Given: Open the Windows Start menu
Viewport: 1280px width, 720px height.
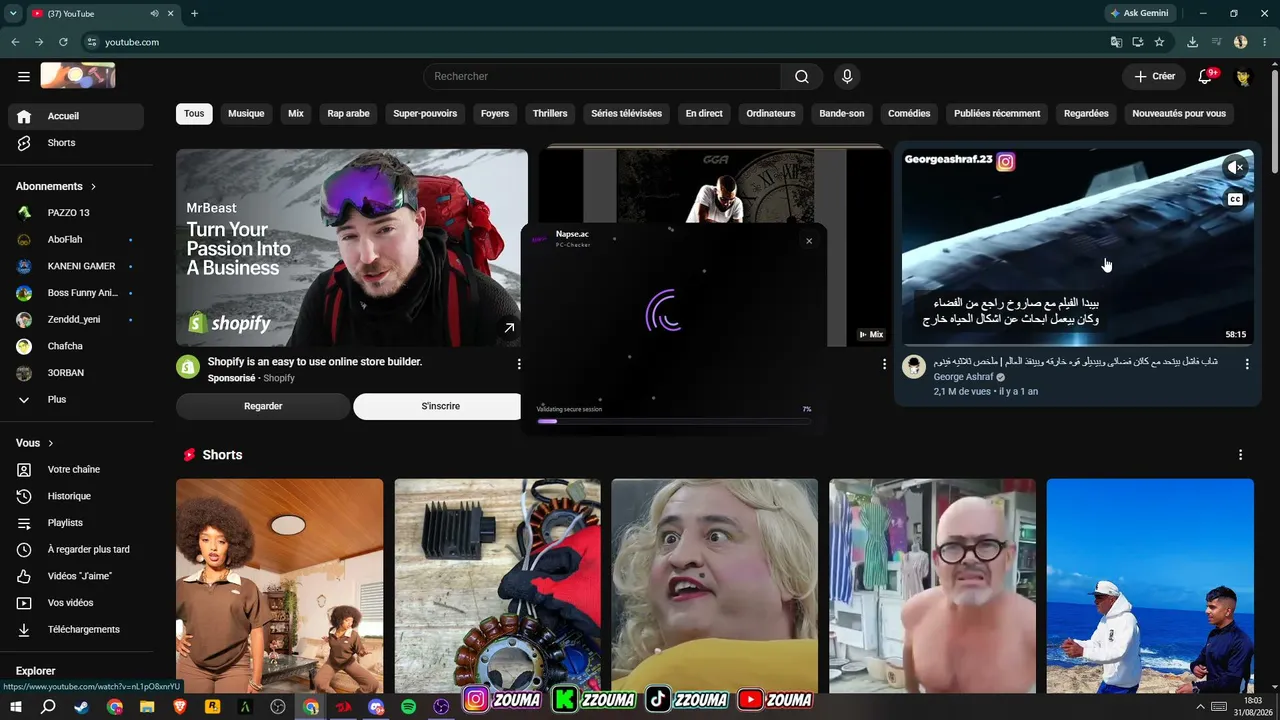Looking at the screenshot, I should (16, 706).
